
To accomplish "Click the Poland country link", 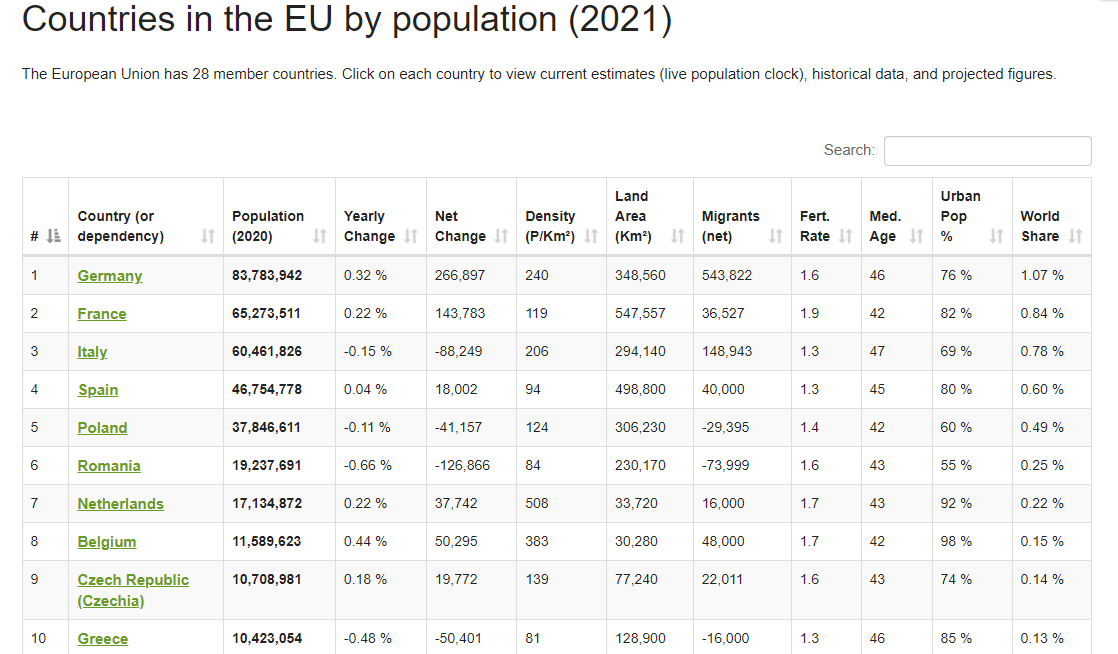I will [x=102, y=427].
